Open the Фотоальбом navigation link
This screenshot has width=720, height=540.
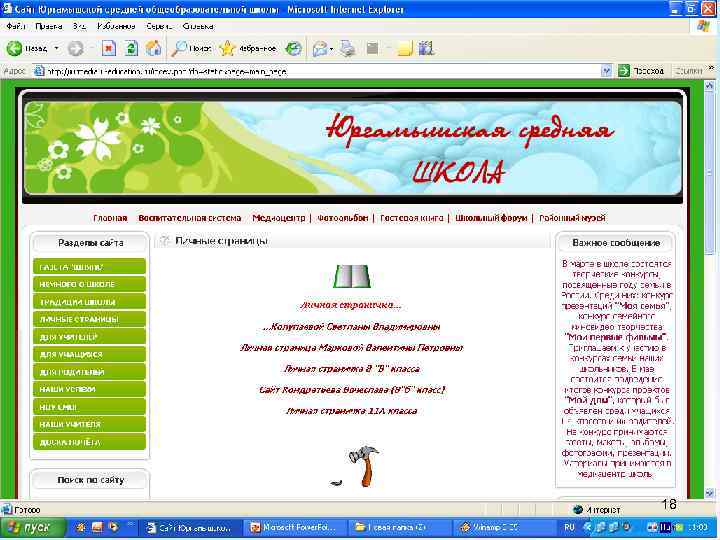[343, 218]
